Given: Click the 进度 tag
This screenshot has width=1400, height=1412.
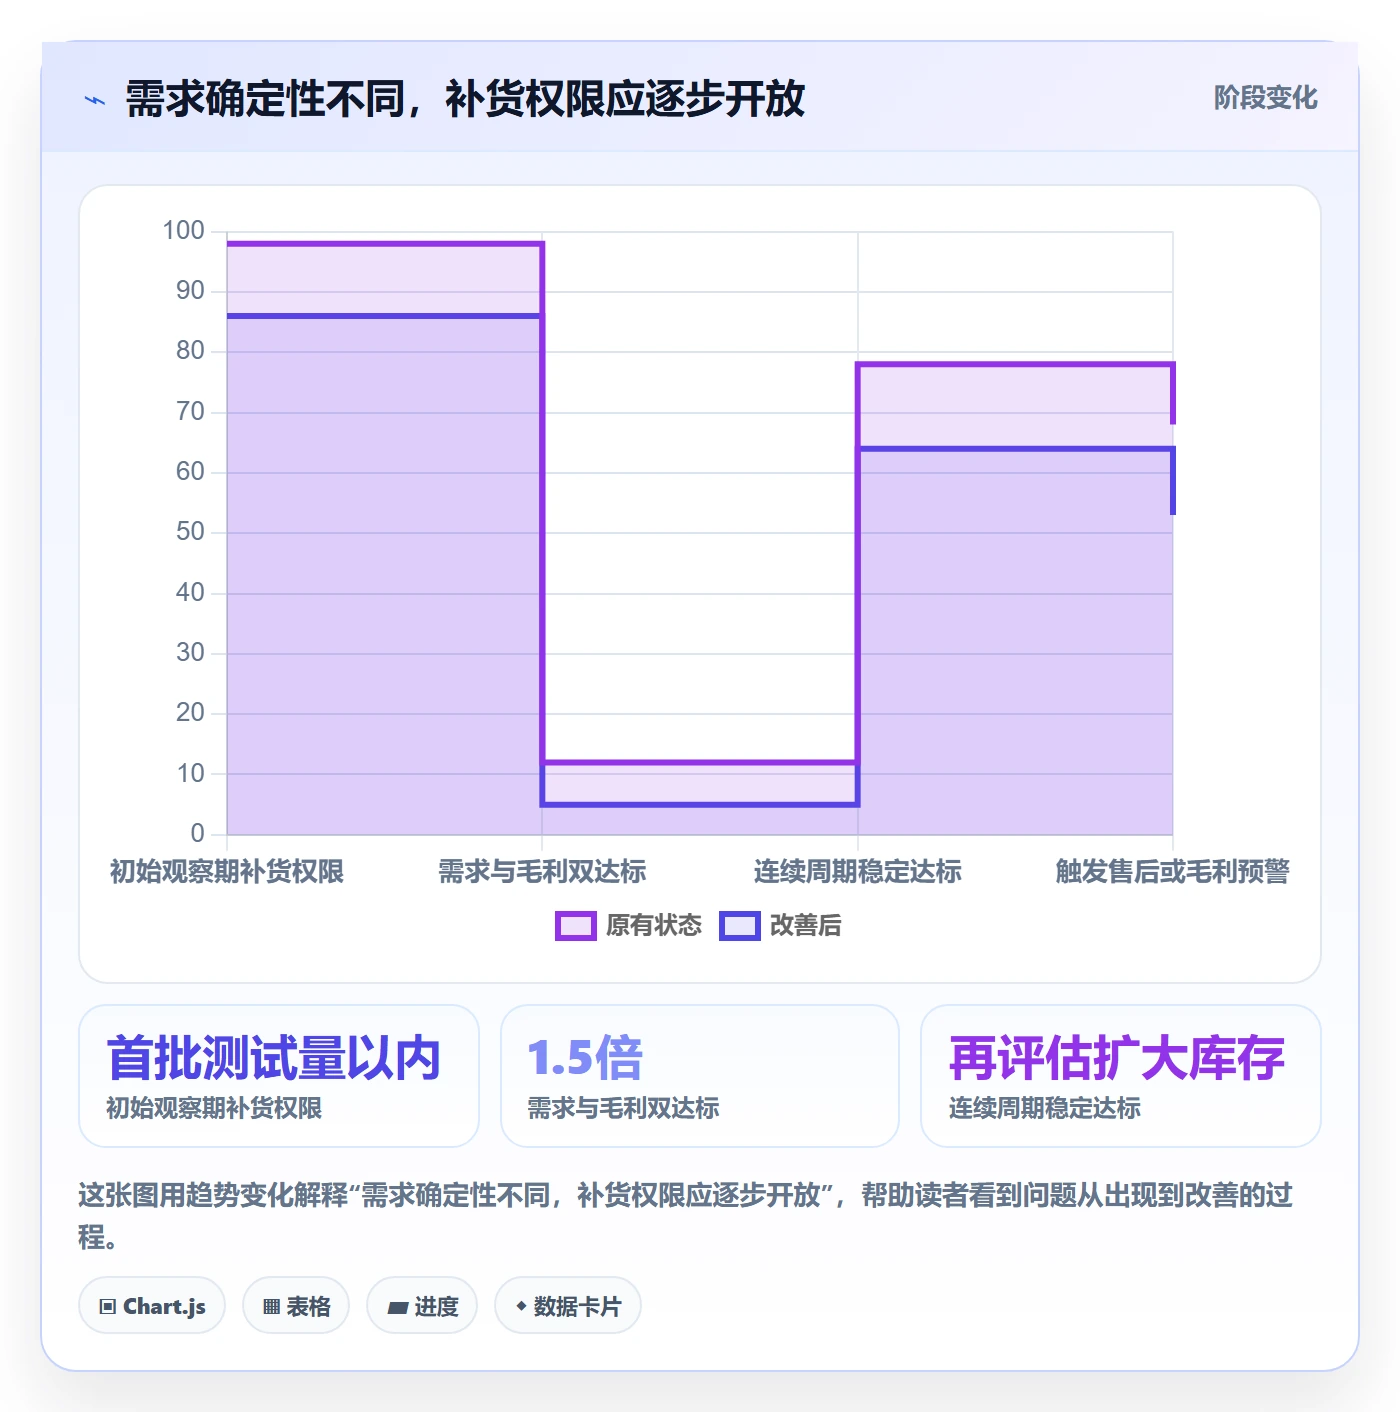Looking at the screenshot, I should [422, 1306].
